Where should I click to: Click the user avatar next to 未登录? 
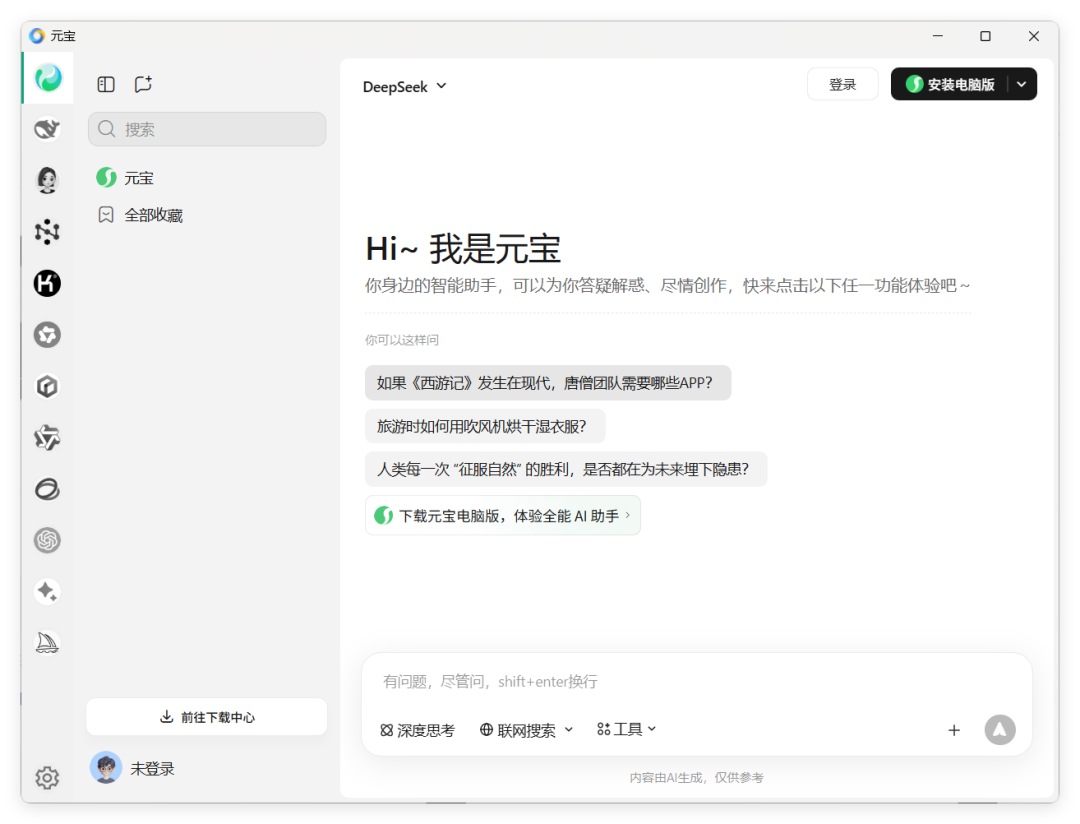106,768
